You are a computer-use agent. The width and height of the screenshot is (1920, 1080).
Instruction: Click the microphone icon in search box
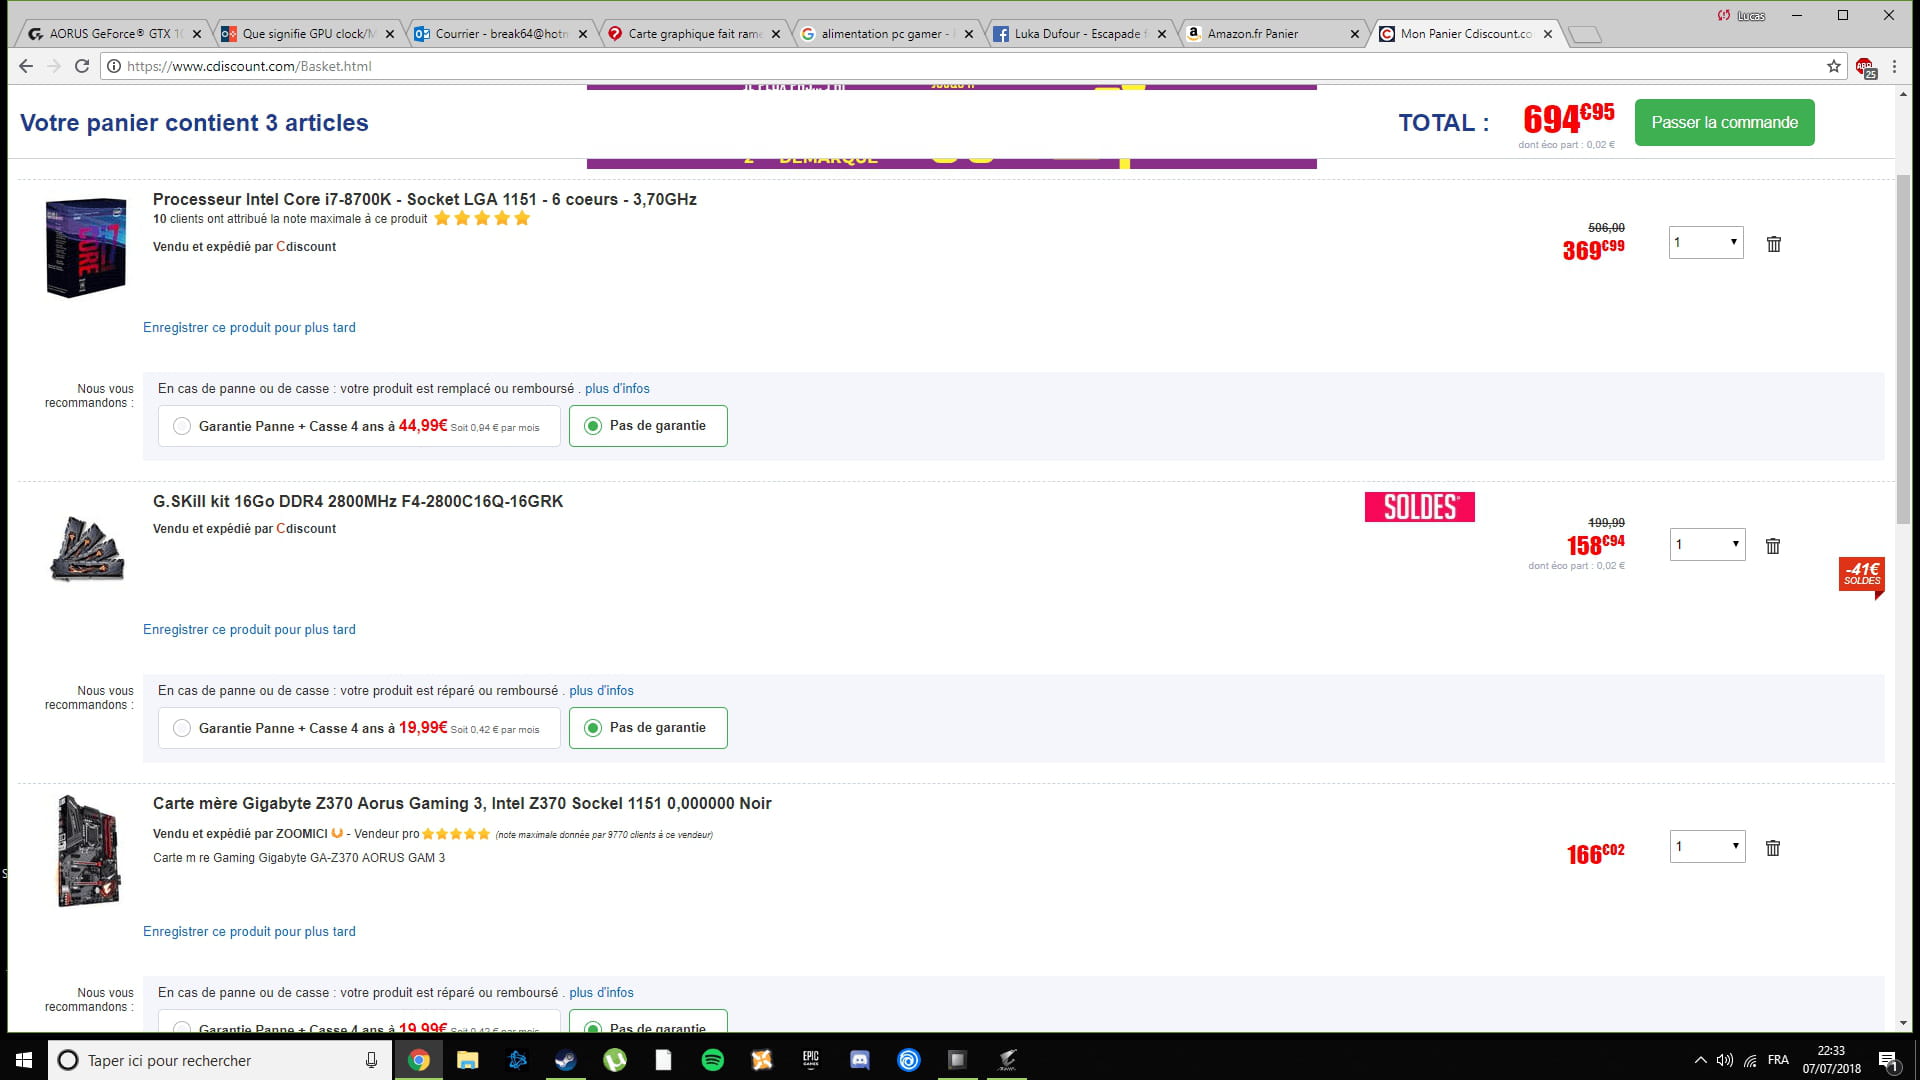pos(371,1060)
